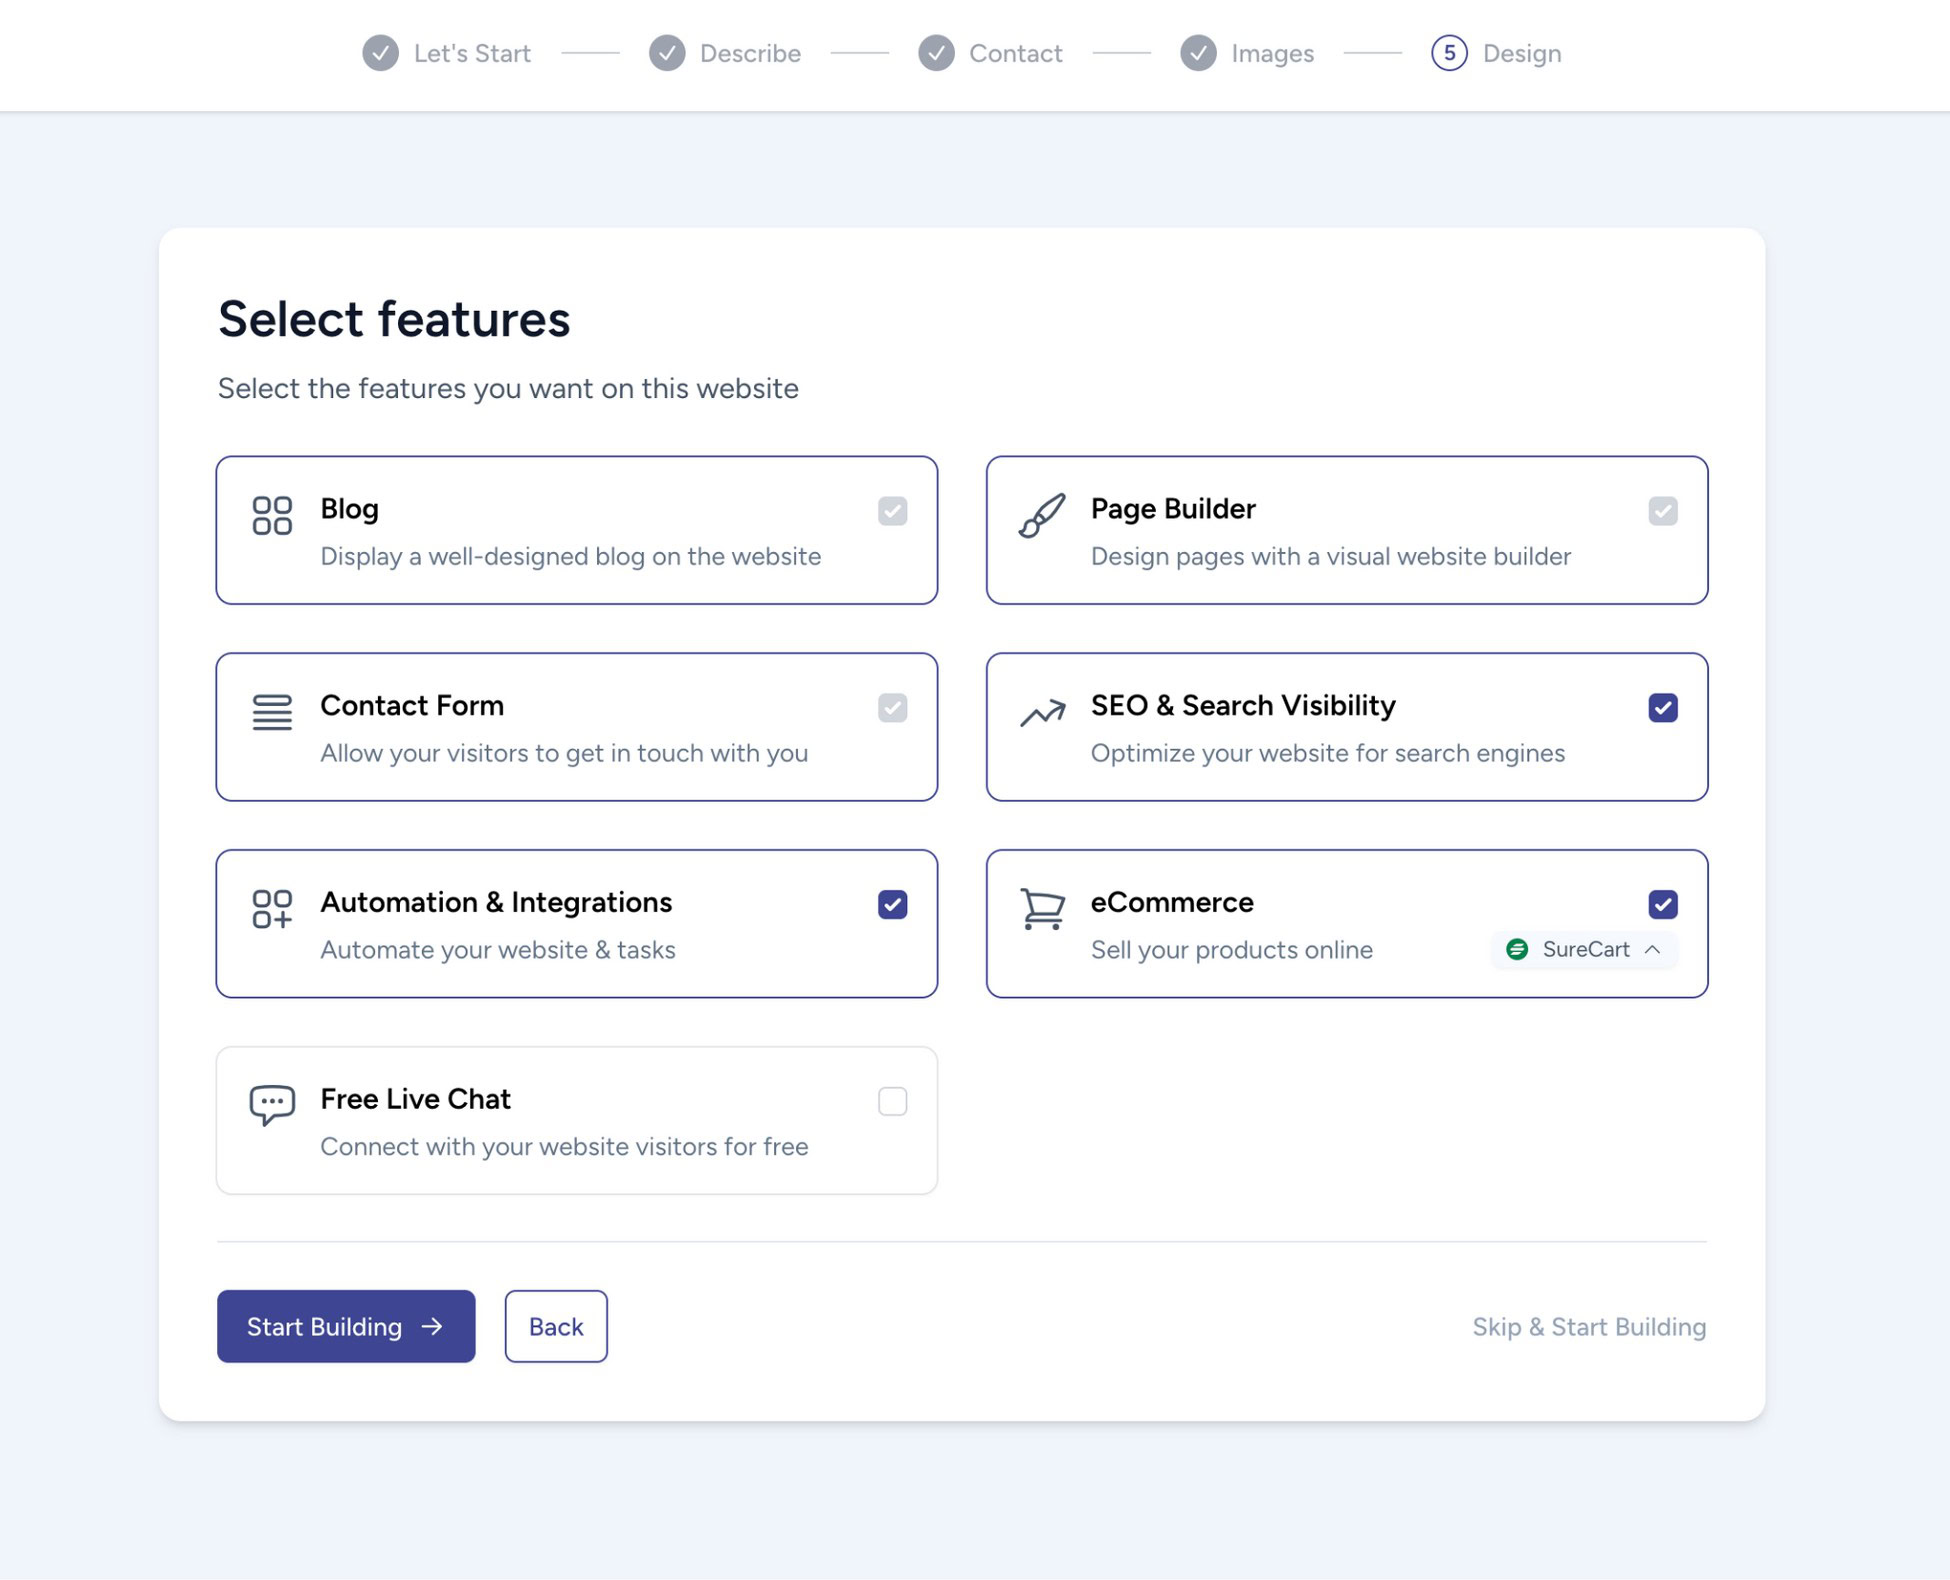Enable the Free Live Chat feature
1950x1580 pixels.
(892, 1101)
